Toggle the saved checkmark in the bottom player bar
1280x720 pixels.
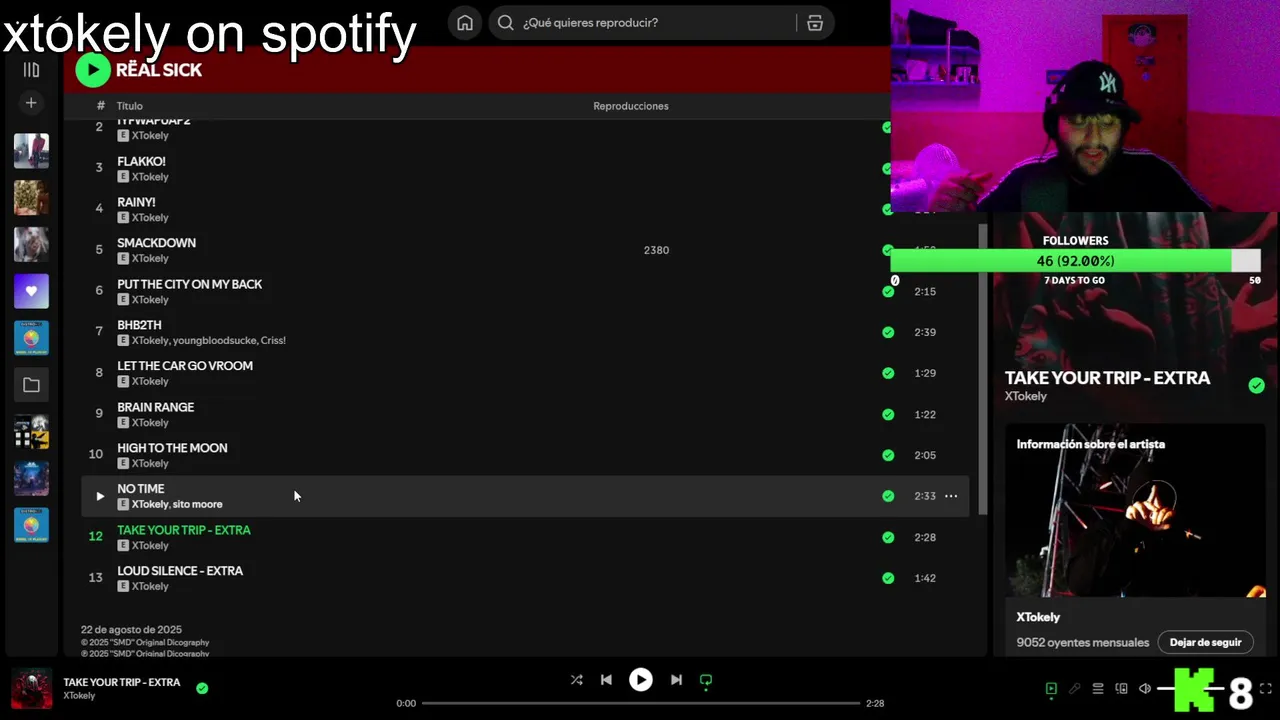202,688
